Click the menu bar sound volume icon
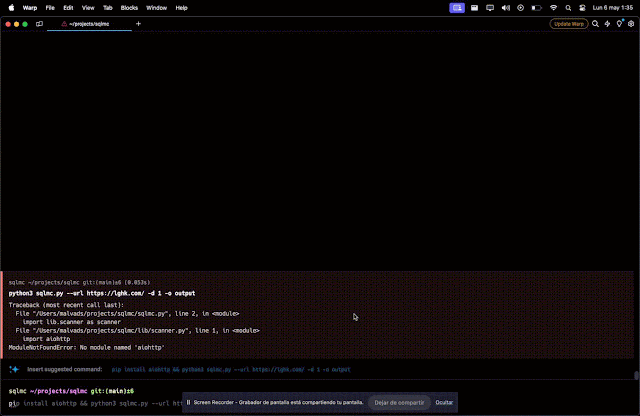This screenshot has height=416, width=640. point(503,7)
